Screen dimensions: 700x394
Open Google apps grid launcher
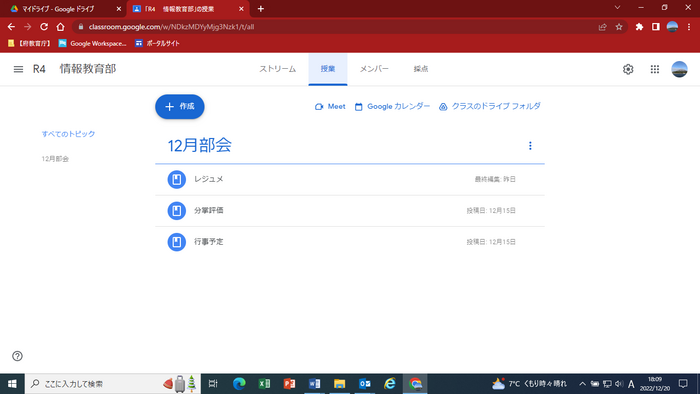pyautogui.click(x=655, y=69)
